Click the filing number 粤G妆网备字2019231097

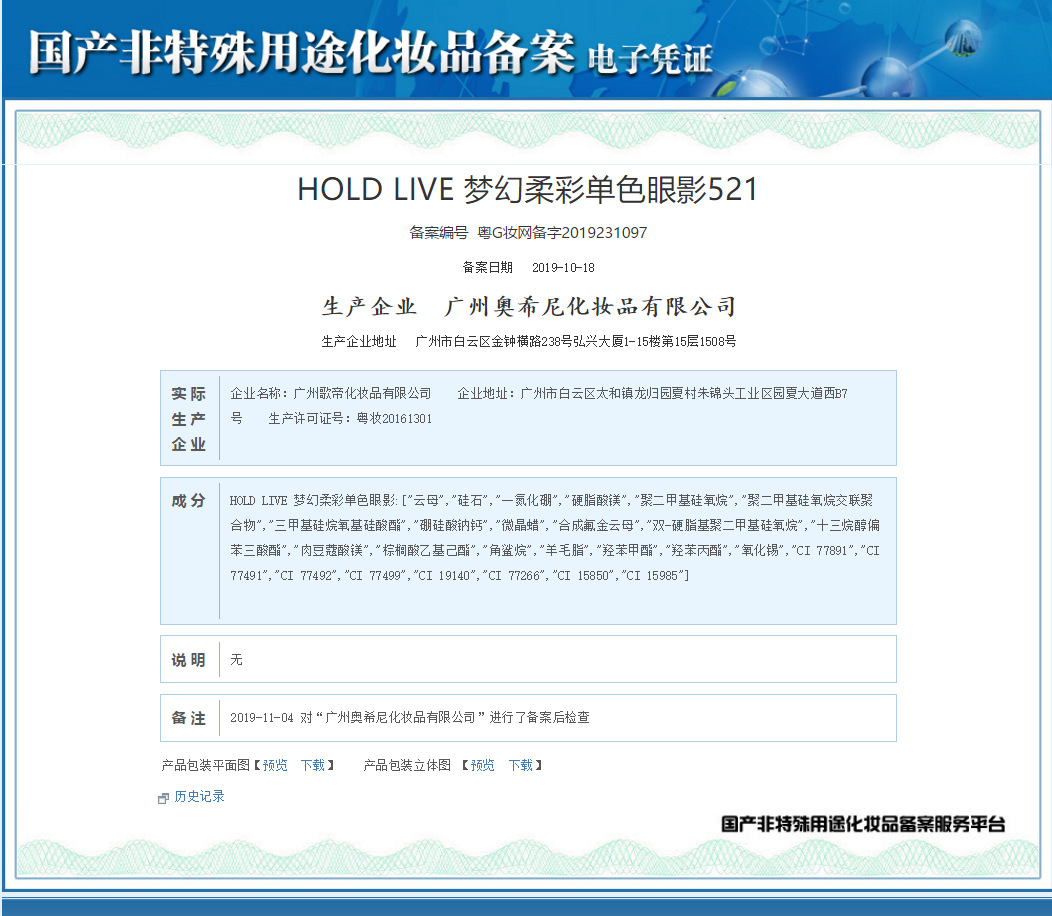[562, 233]
